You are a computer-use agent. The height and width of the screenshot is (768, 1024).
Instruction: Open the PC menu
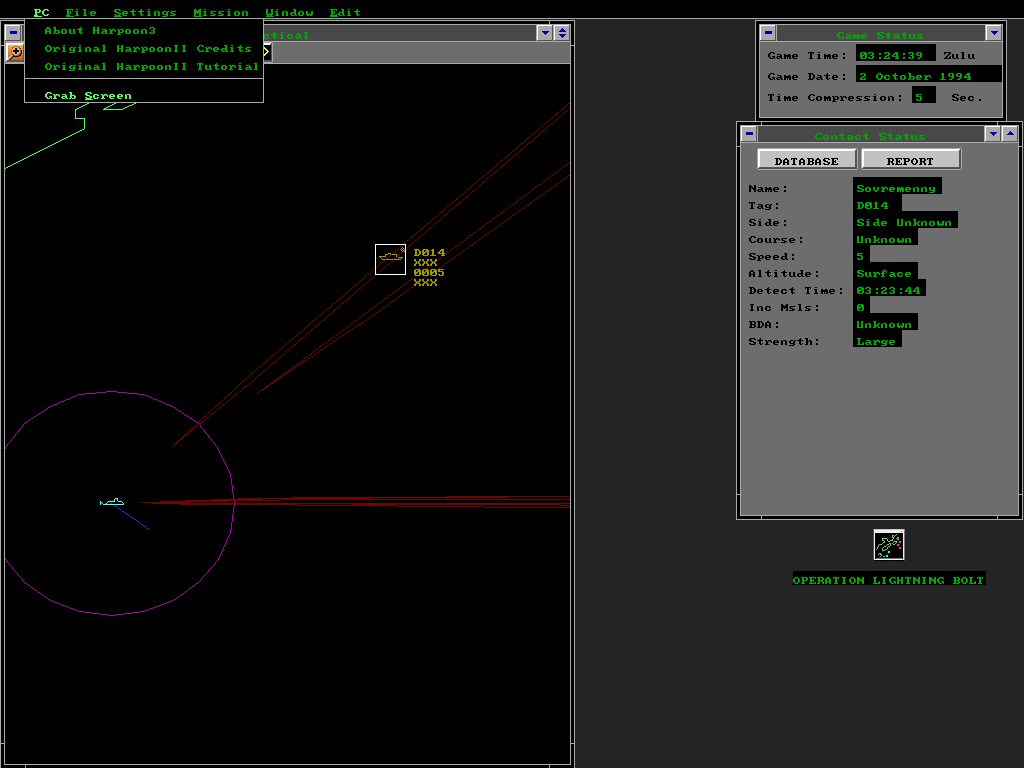coord(41,12)
